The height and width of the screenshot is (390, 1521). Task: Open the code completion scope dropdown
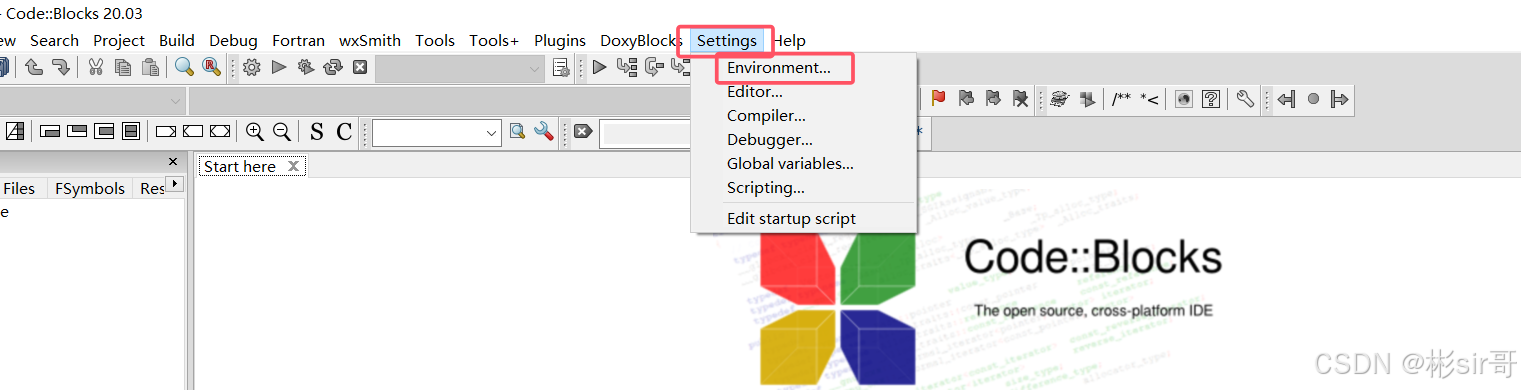pos(93,100)
